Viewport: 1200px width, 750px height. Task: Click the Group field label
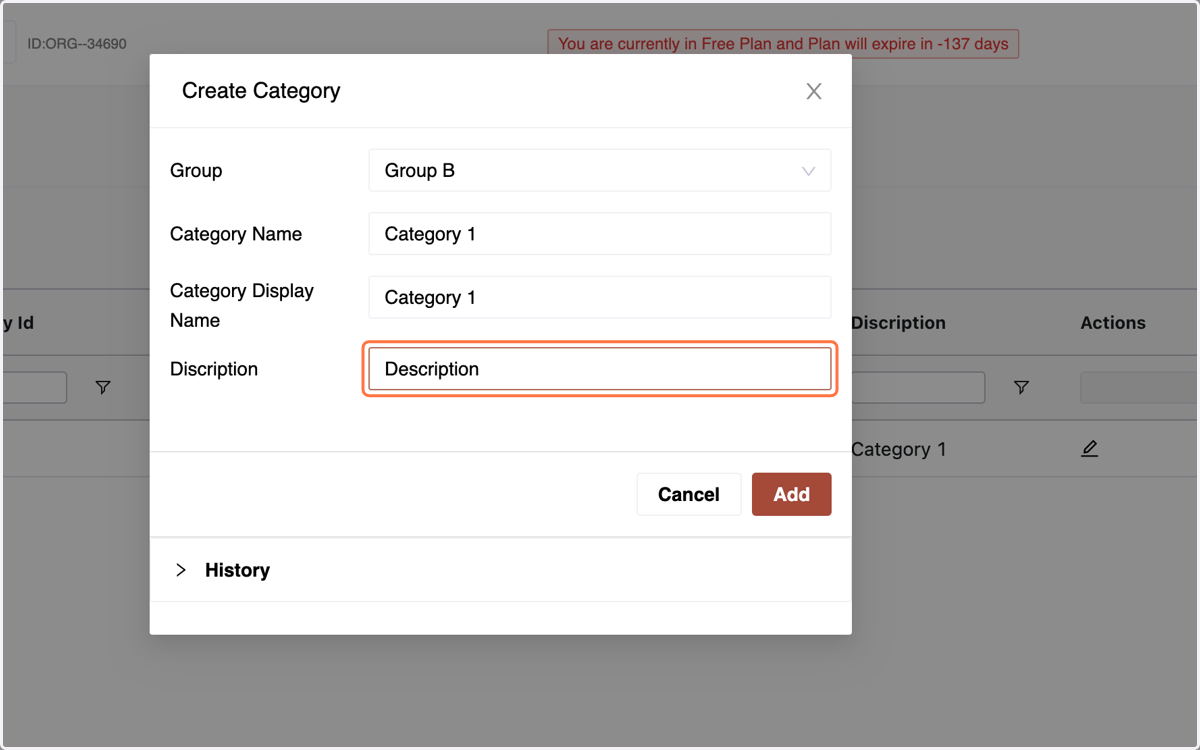(x=196, y=170)
